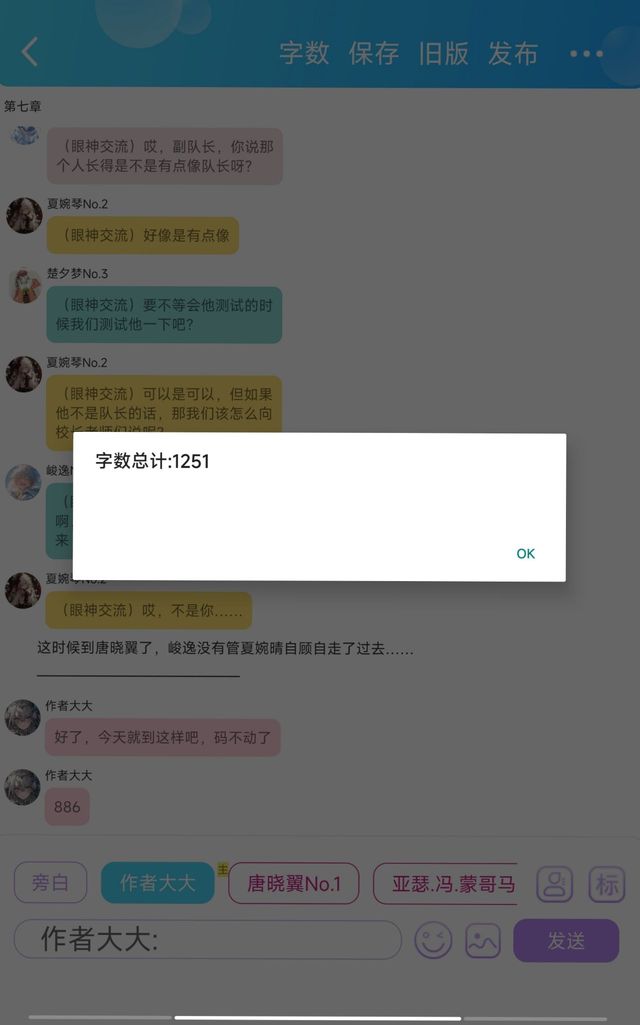The height and width of the screenshot is (1025, 640).
Task: Tap the back arrow icon
Action: 30,52
